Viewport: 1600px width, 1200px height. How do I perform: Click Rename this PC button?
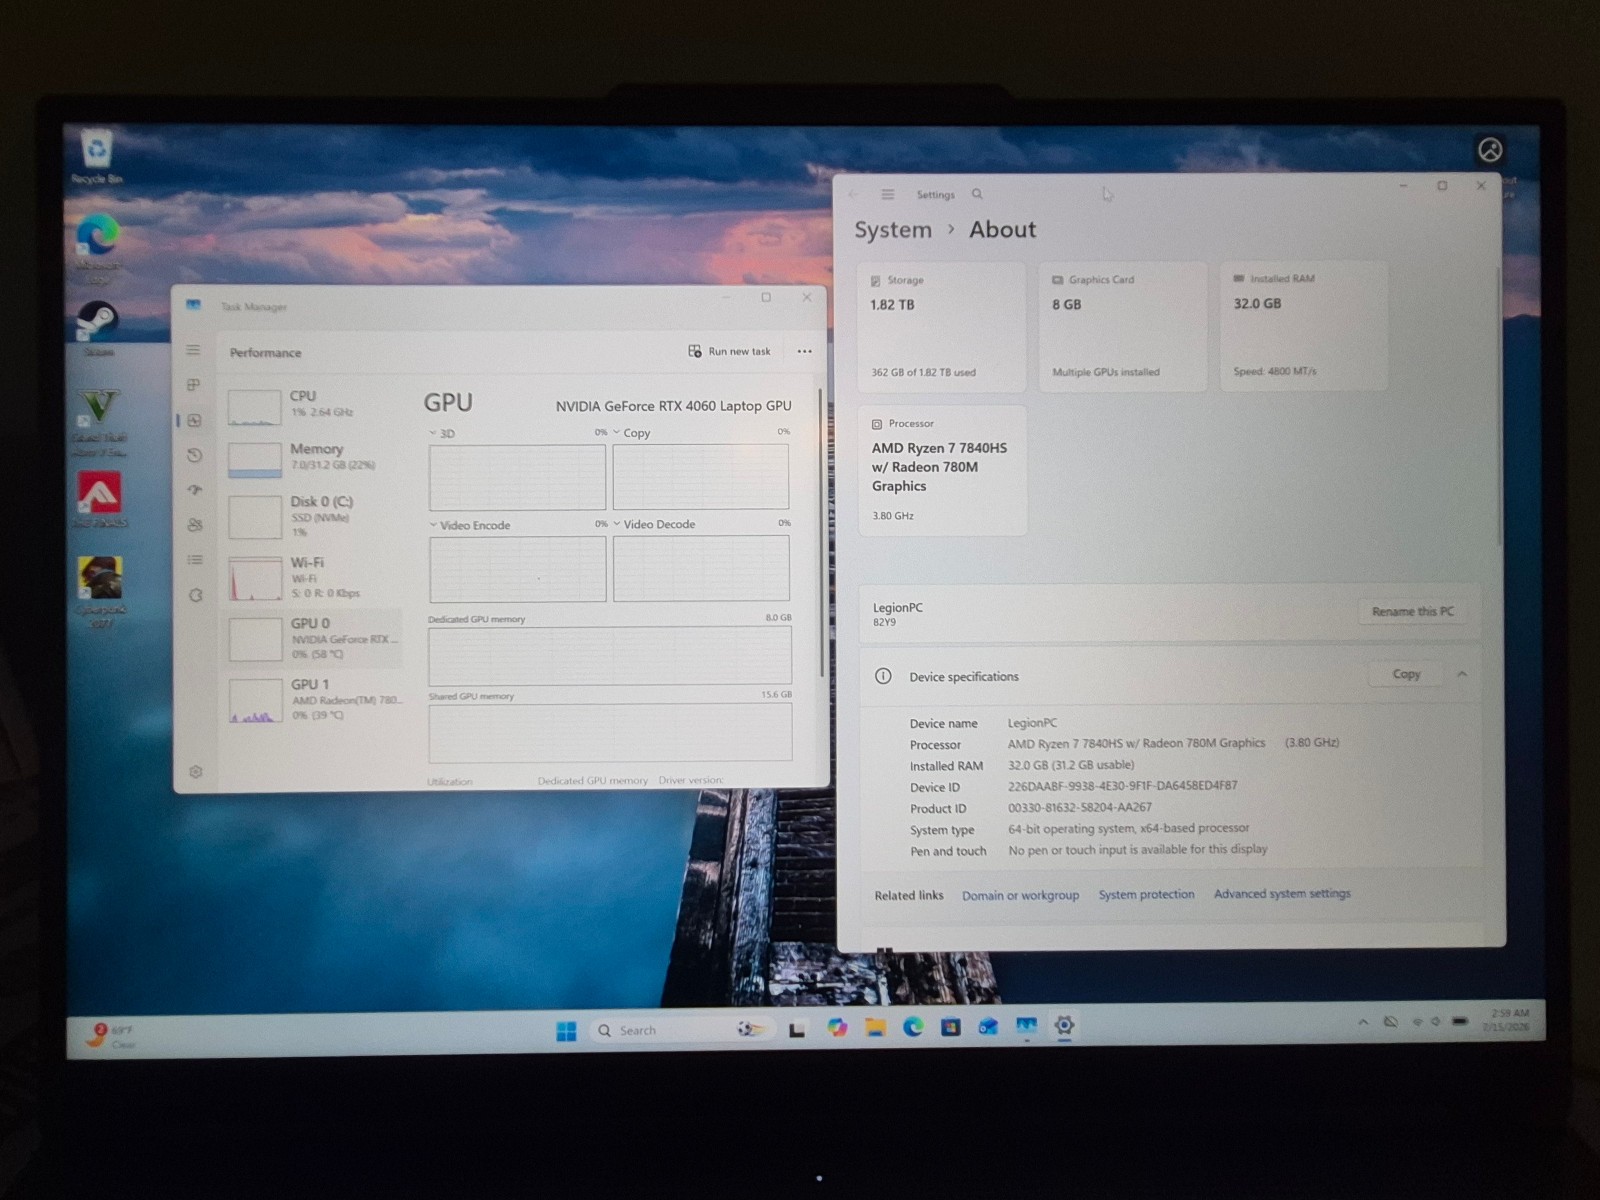point(1412,611)
